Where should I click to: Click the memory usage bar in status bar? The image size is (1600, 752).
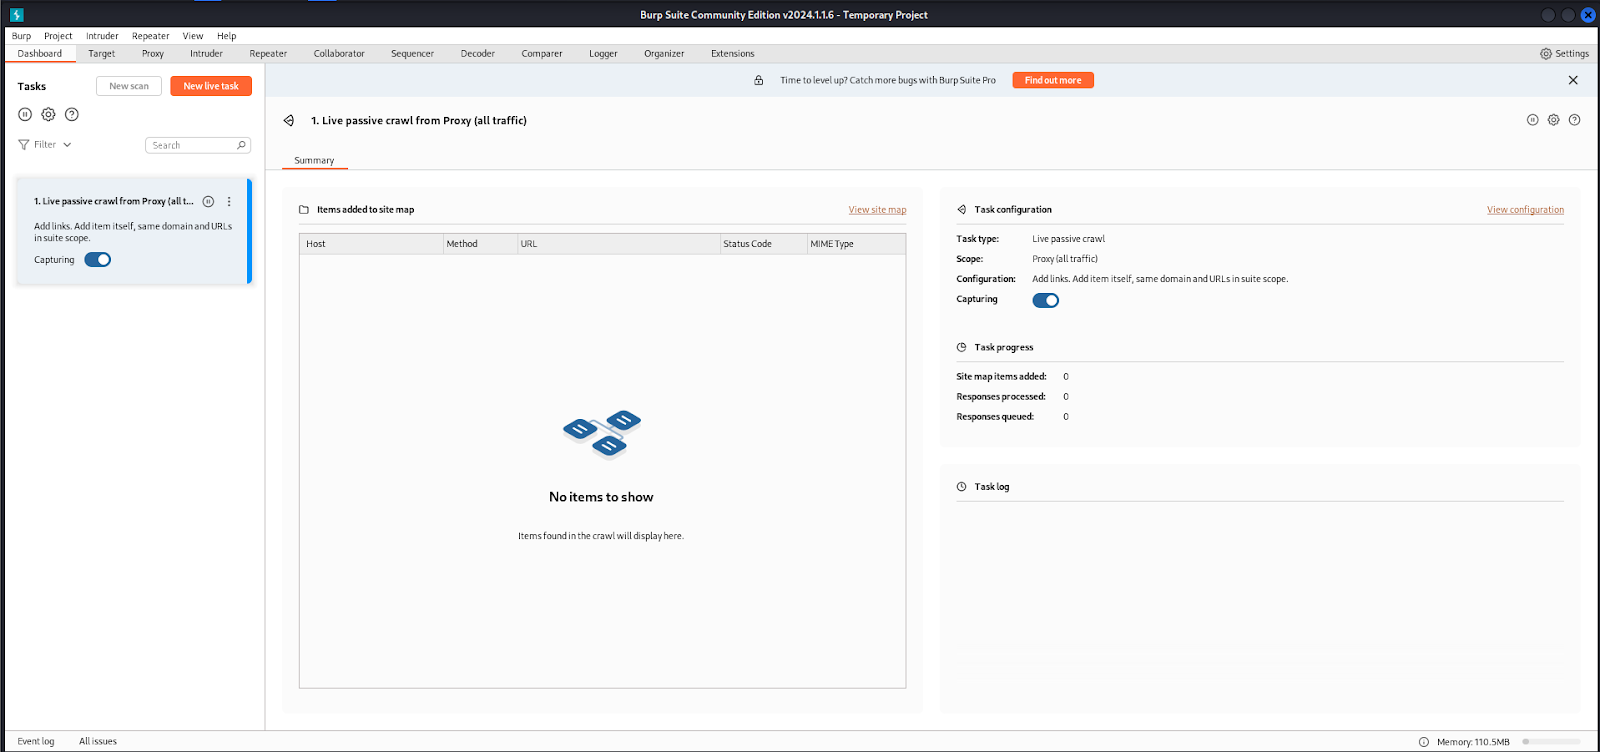pos(1551,742)
